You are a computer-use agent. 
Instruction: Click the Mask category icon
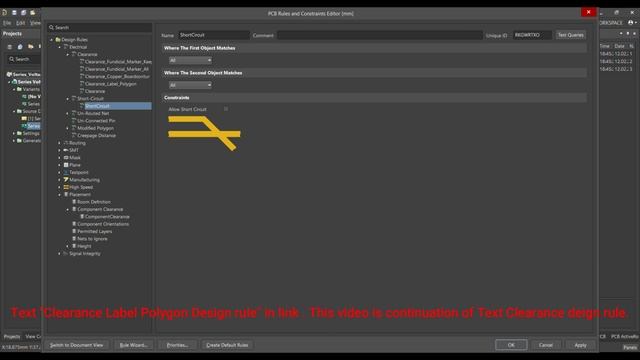[66, 158]
